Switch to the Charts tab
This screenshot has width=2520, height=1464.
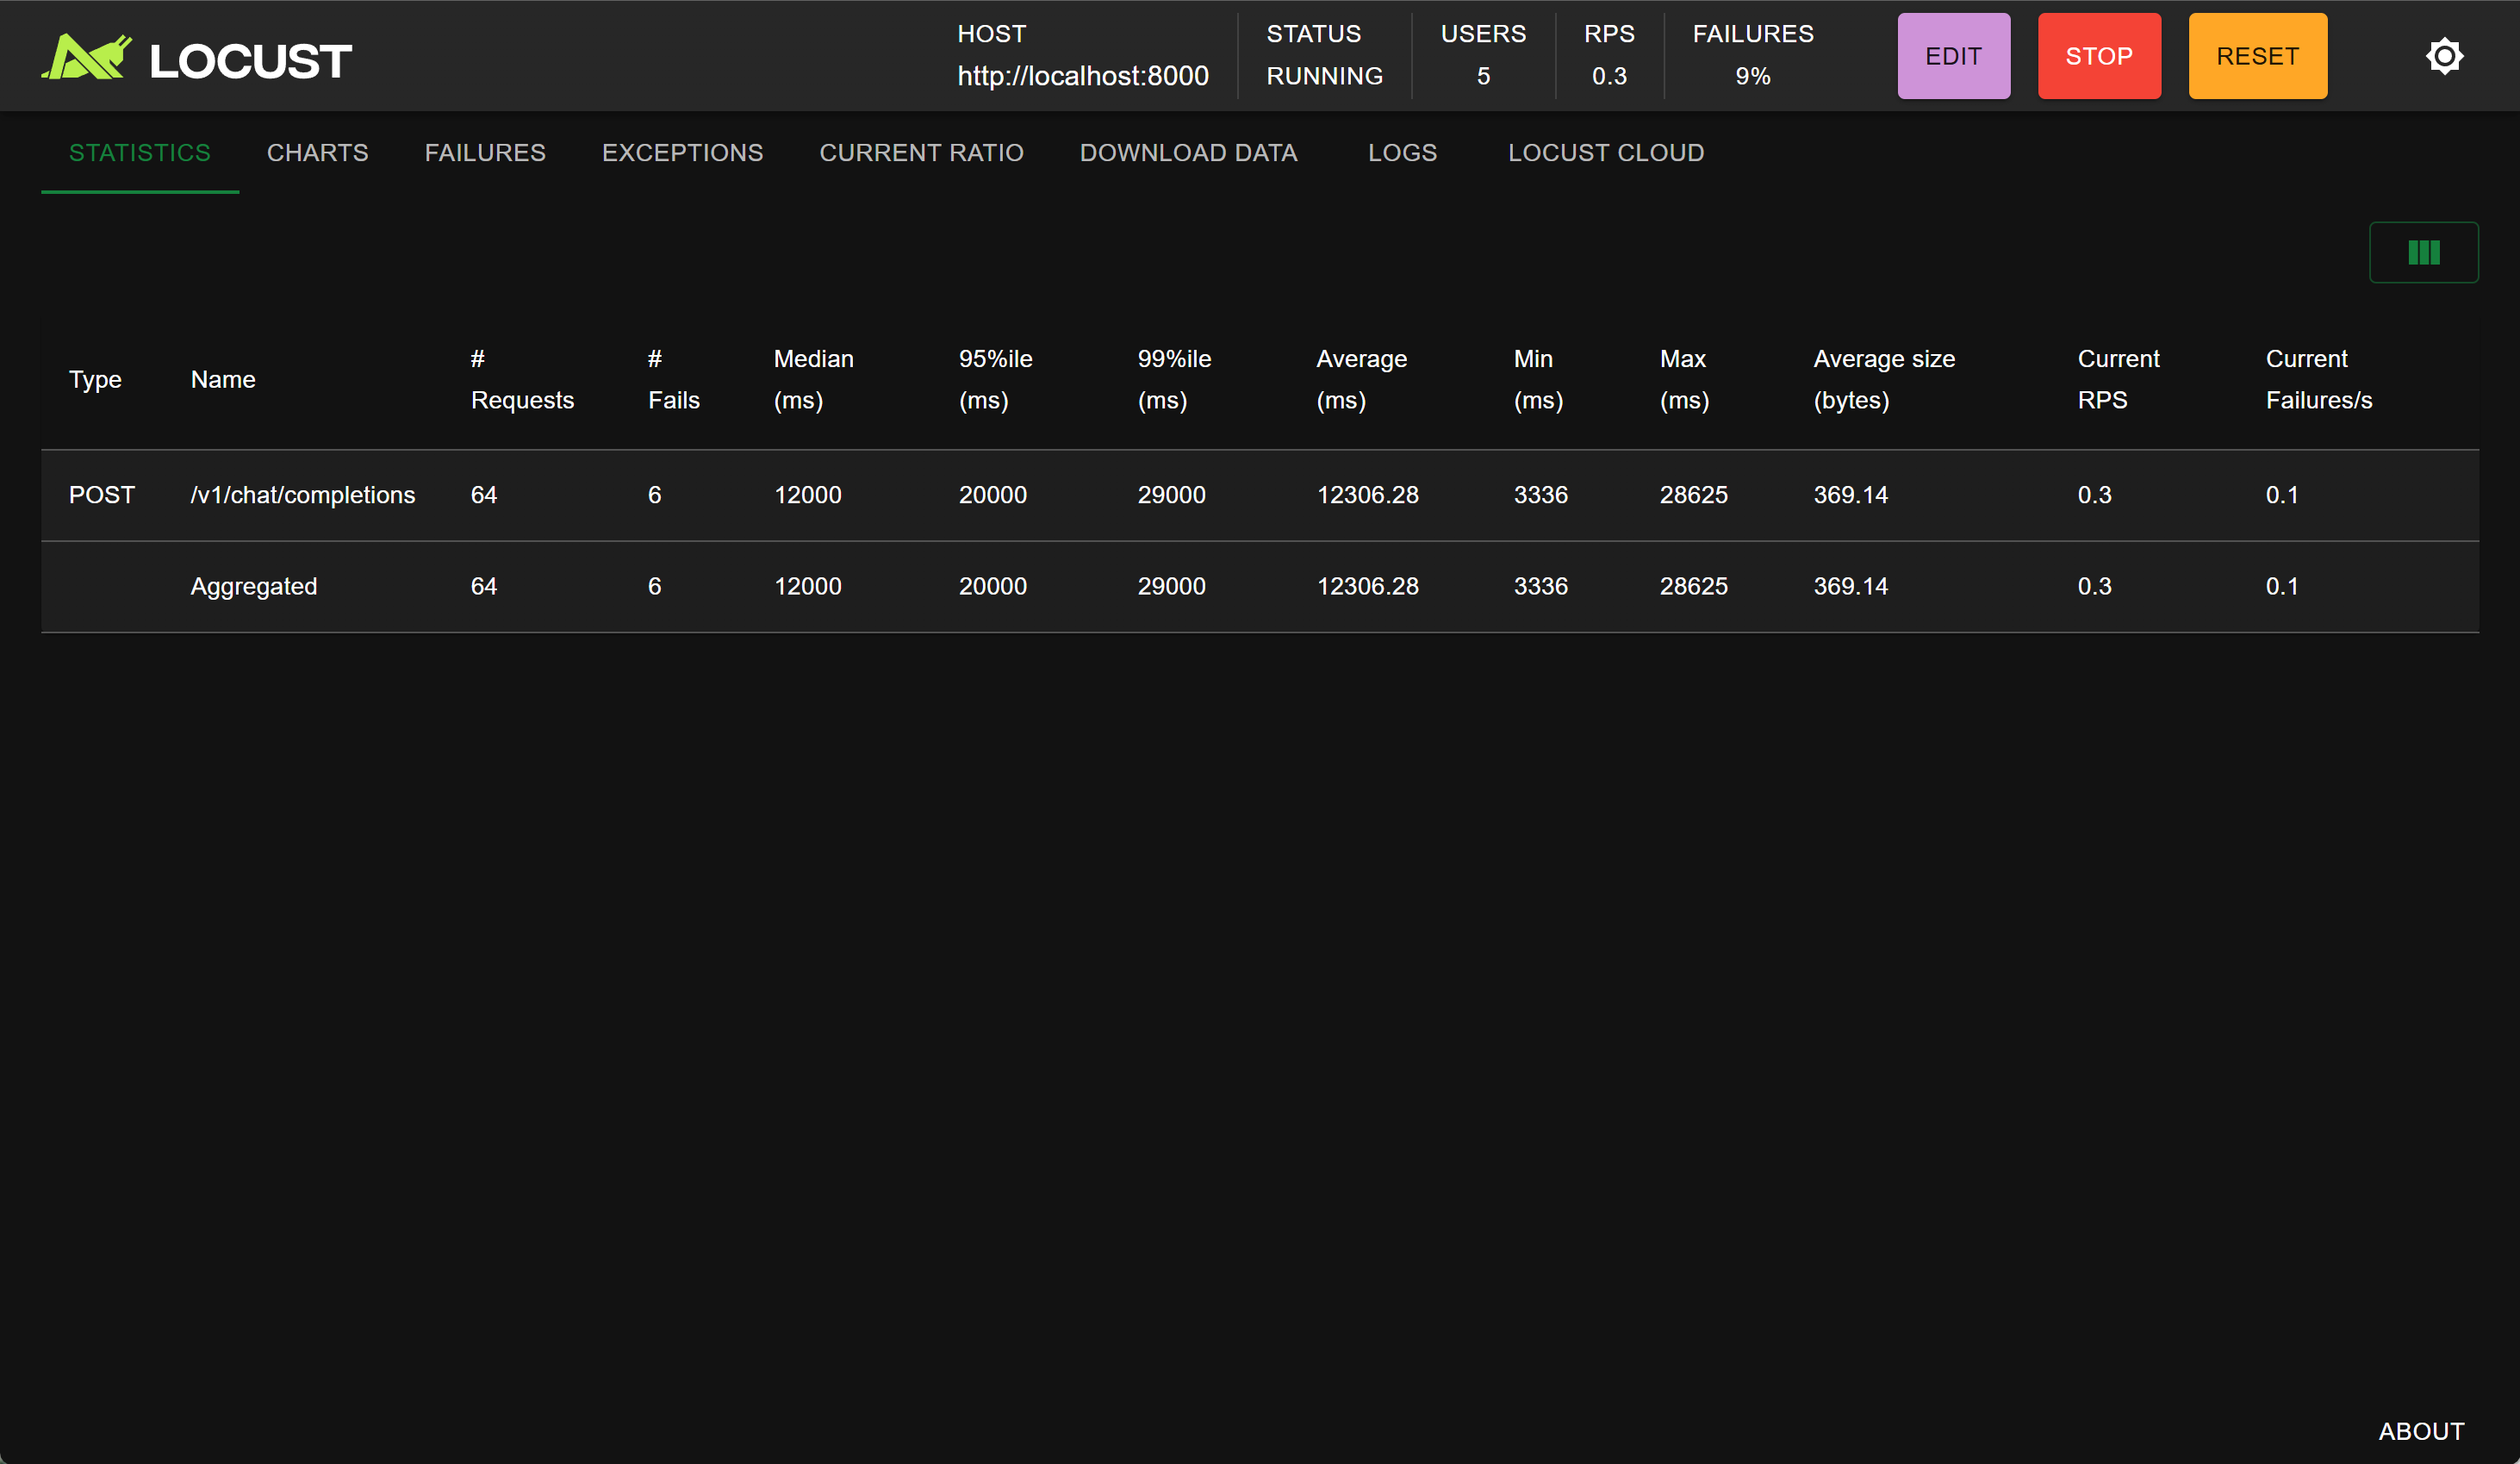(x=317, y=153)
